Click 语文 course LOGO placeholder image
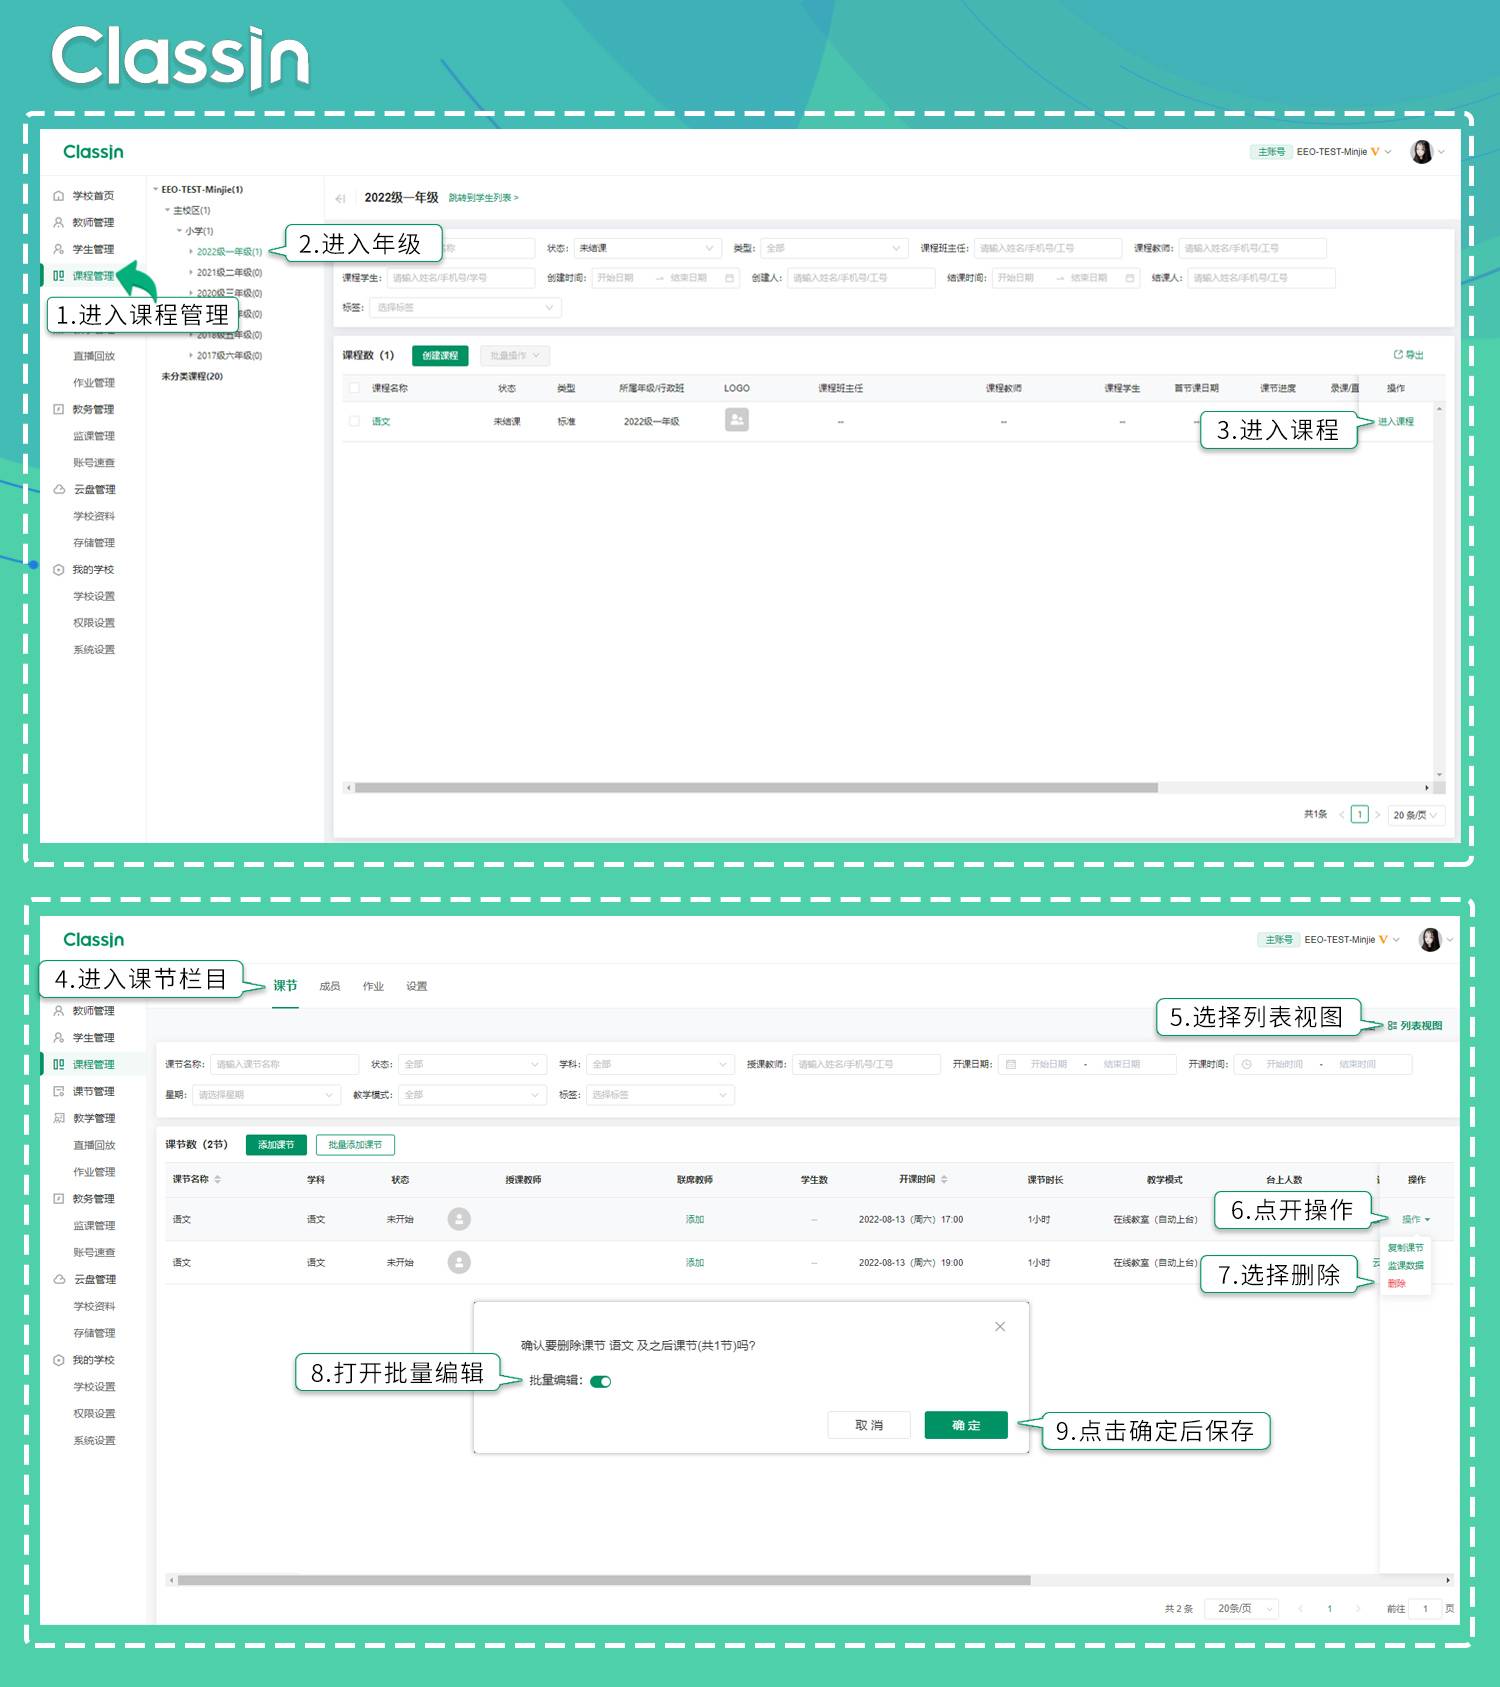 [x=737, y=420]
